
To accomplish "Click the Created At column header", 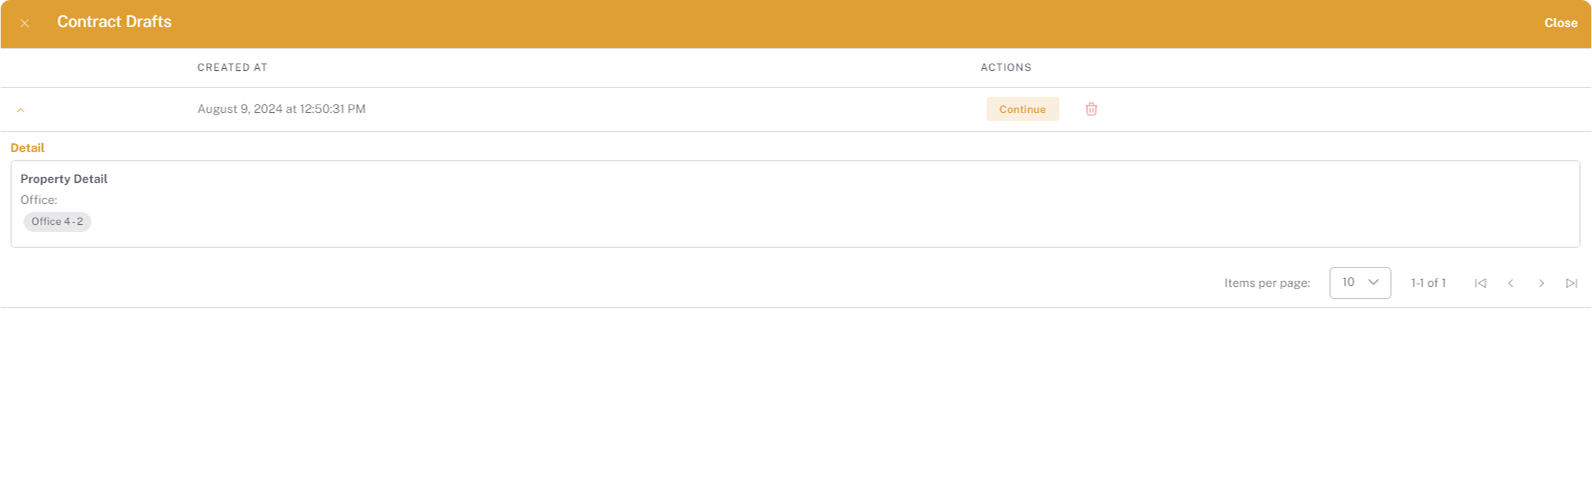I will tap(232, 68).
